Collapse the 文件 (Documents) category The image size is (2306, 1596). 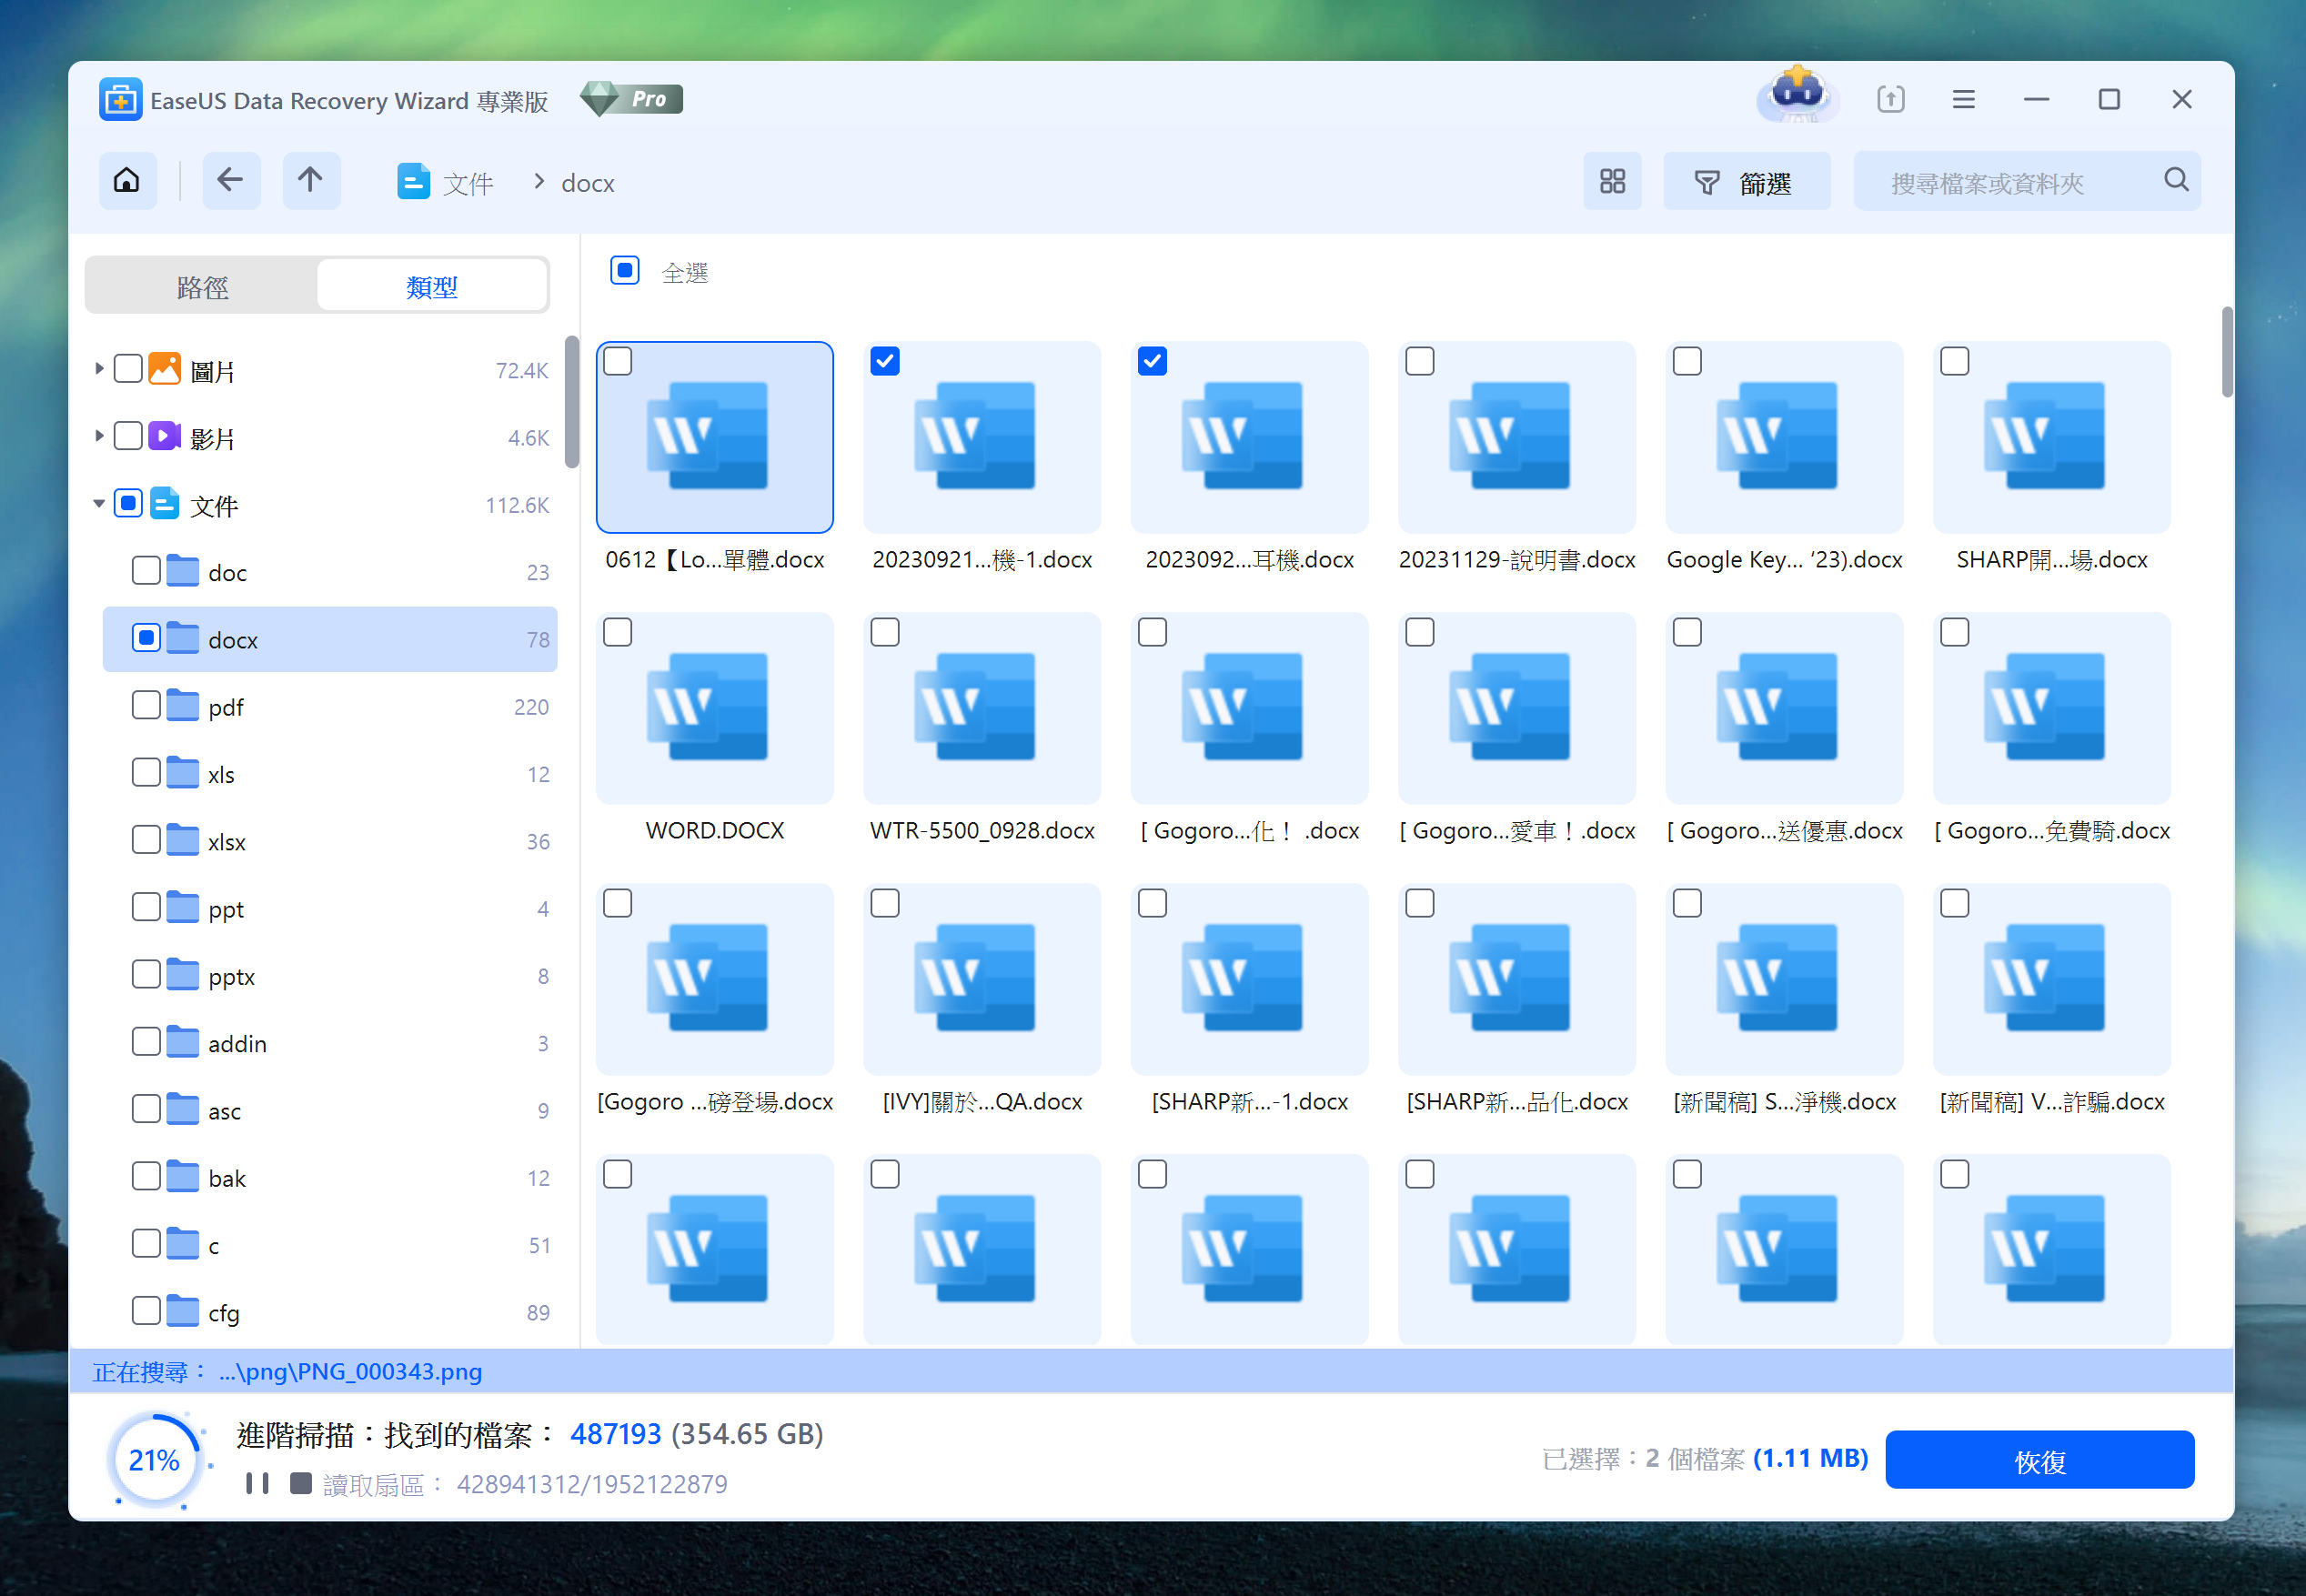pyautogui.click(x=98, y=504)
